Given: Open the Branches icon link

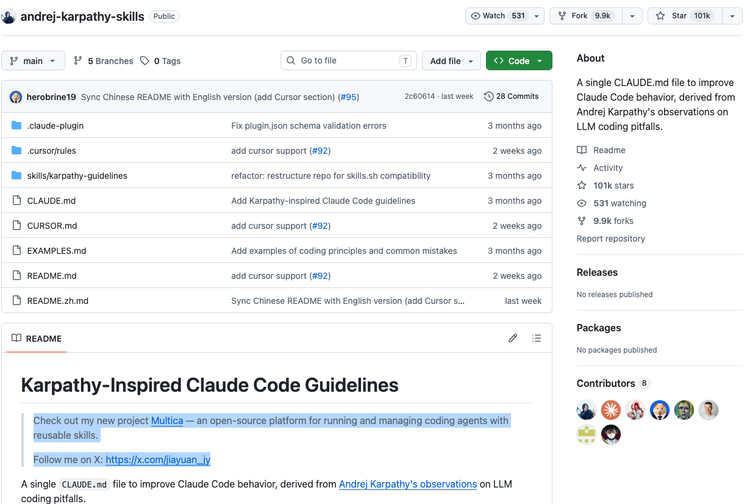Looking at the screenshot, I should pos(77,61).
